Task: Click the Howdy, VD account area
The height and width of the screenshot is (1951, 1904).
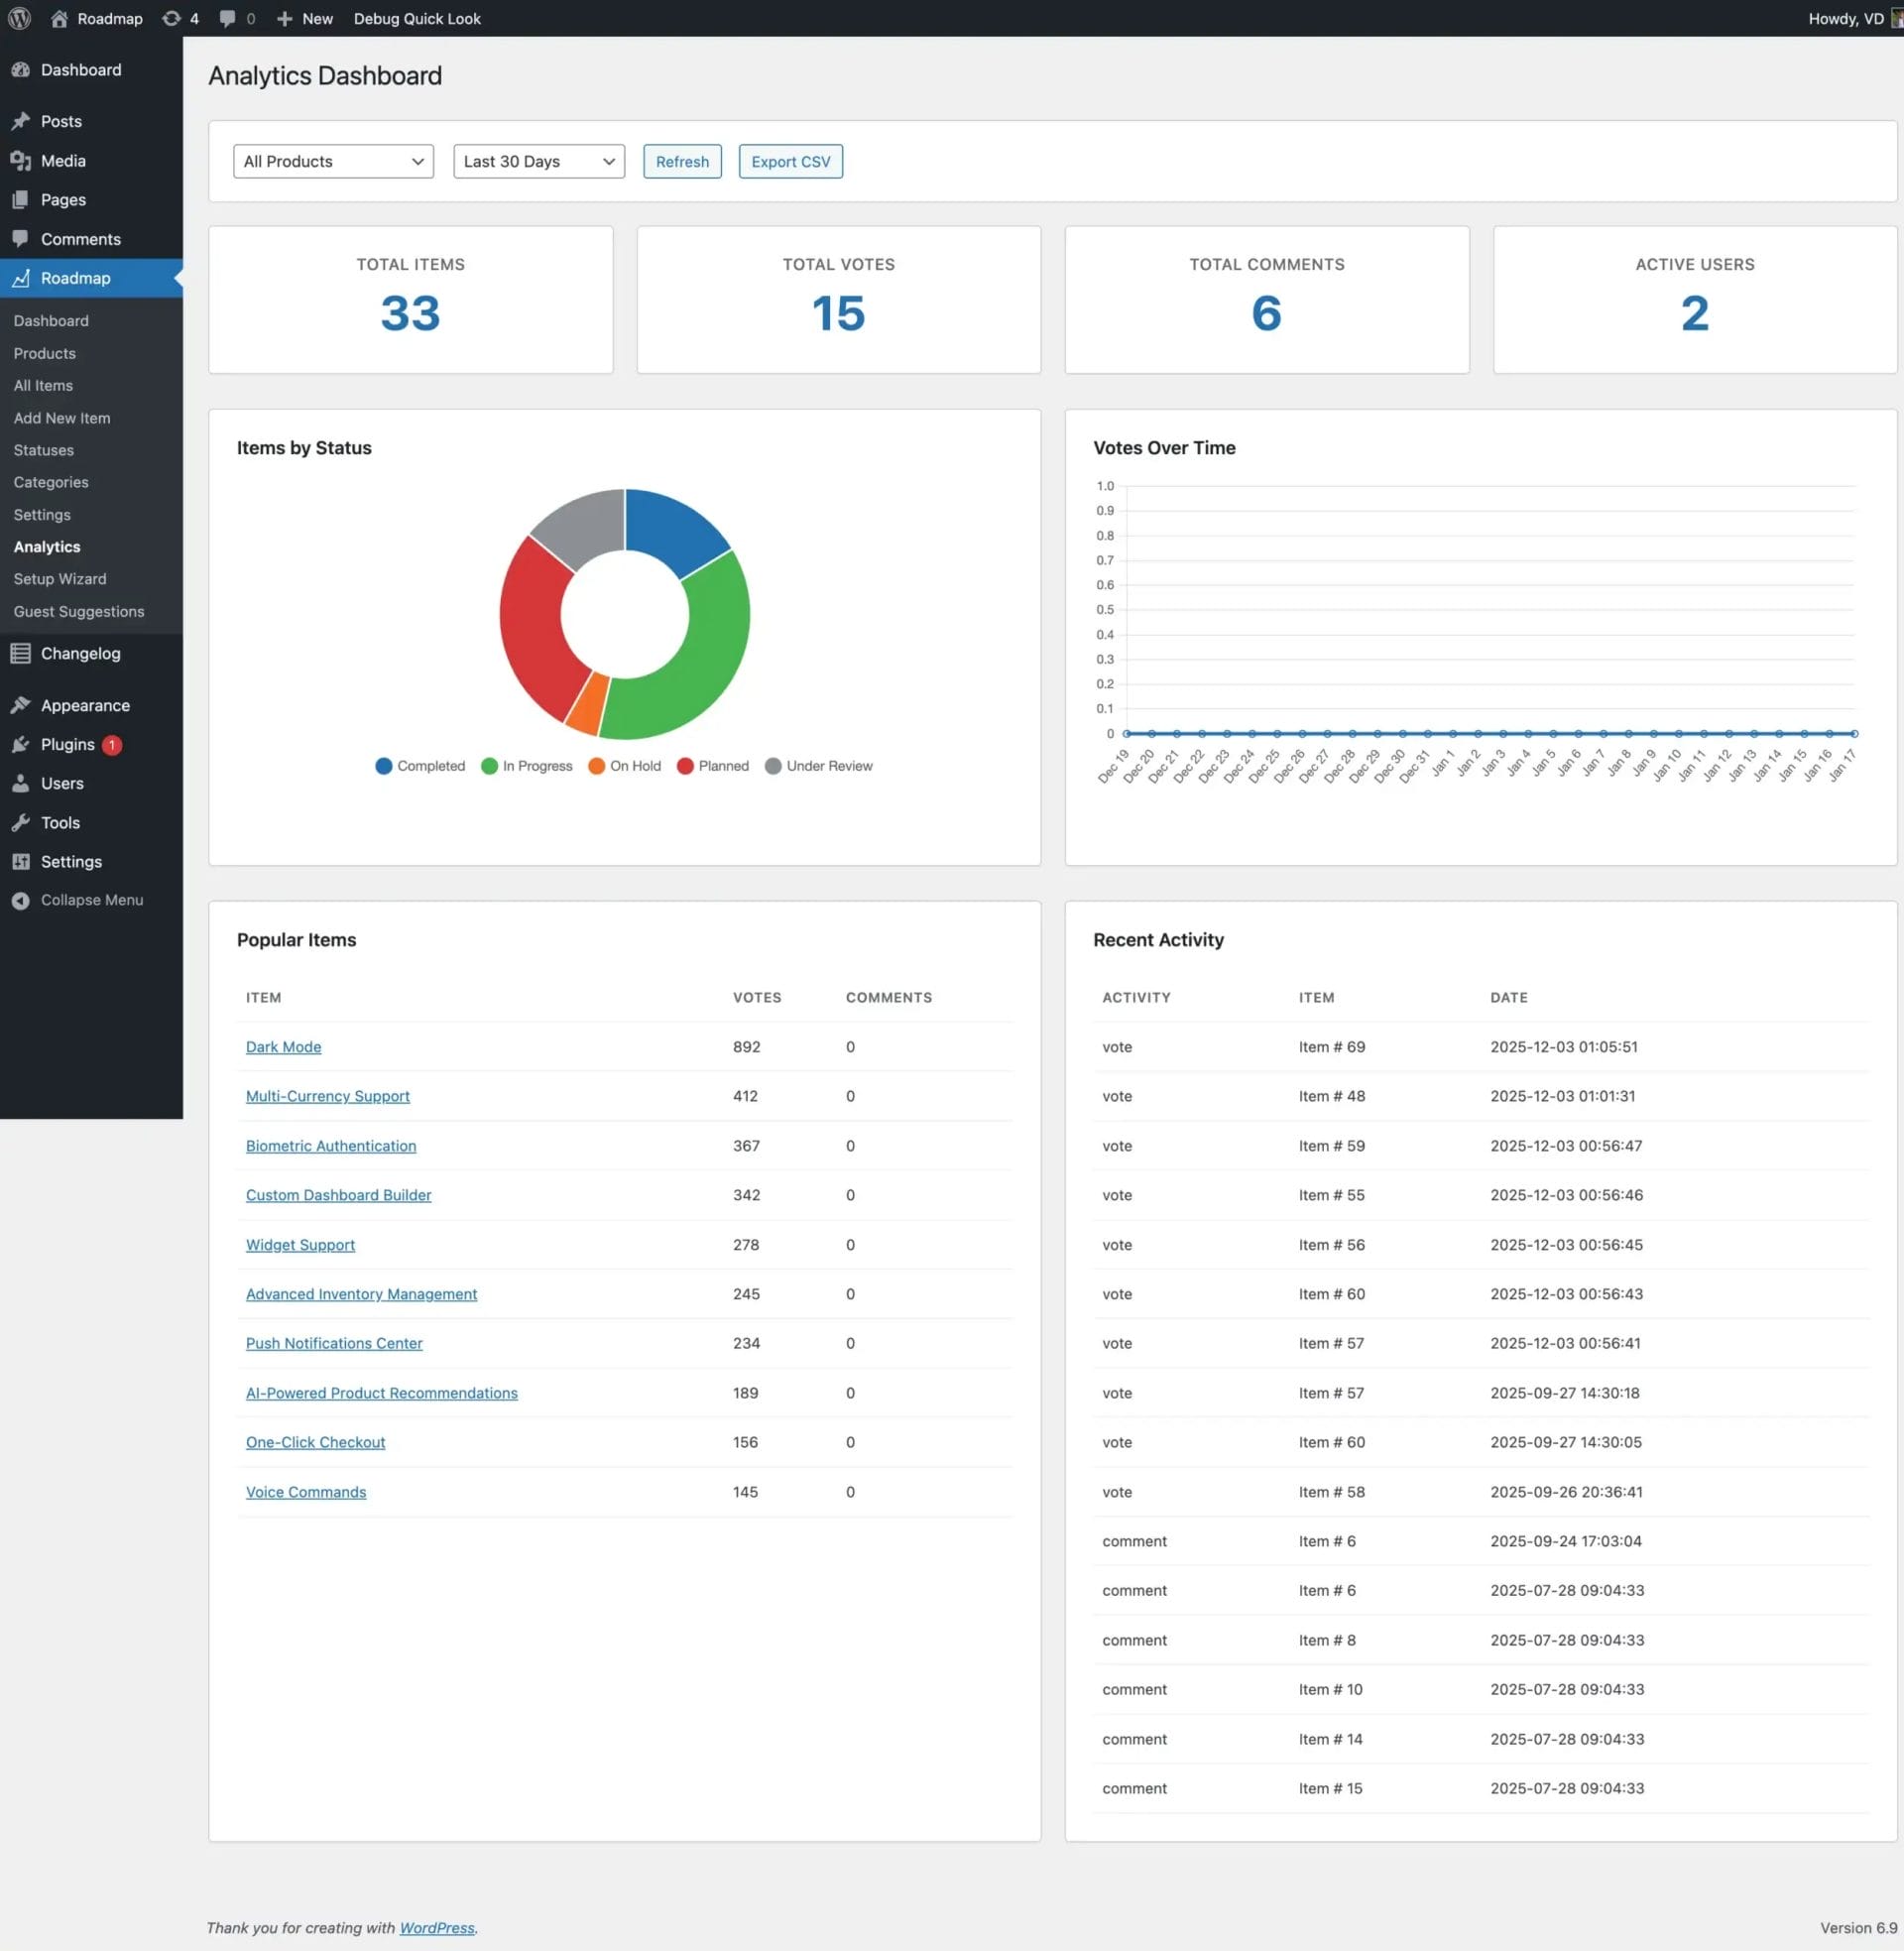Action: (x=1845, y=18)
